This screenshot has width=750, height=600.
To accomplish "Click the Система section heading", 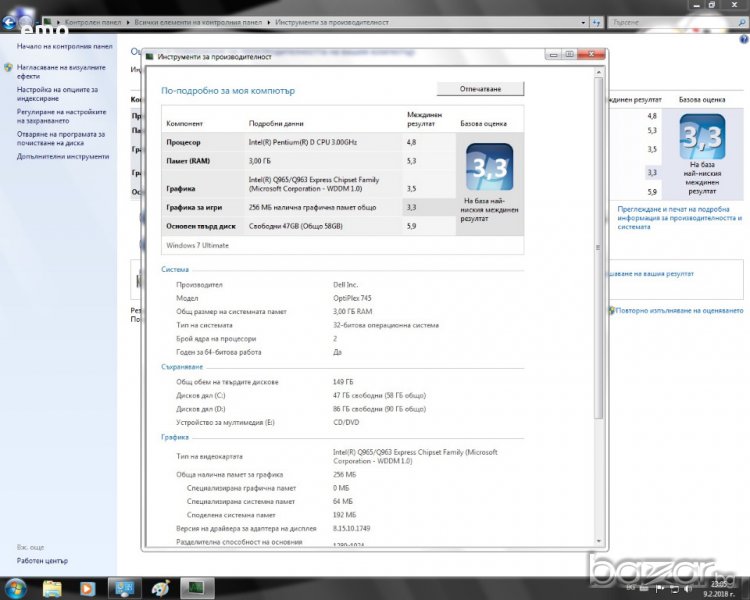I will [175, 269].
